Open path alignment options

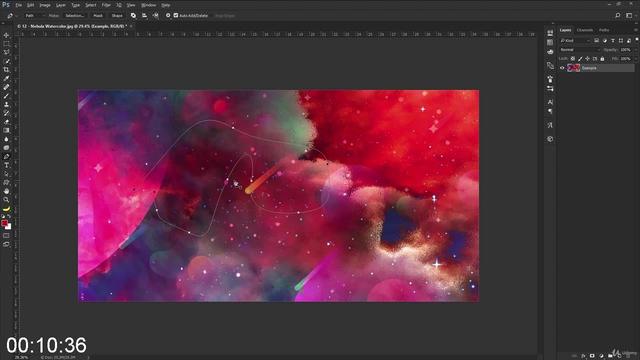(144, 16)
